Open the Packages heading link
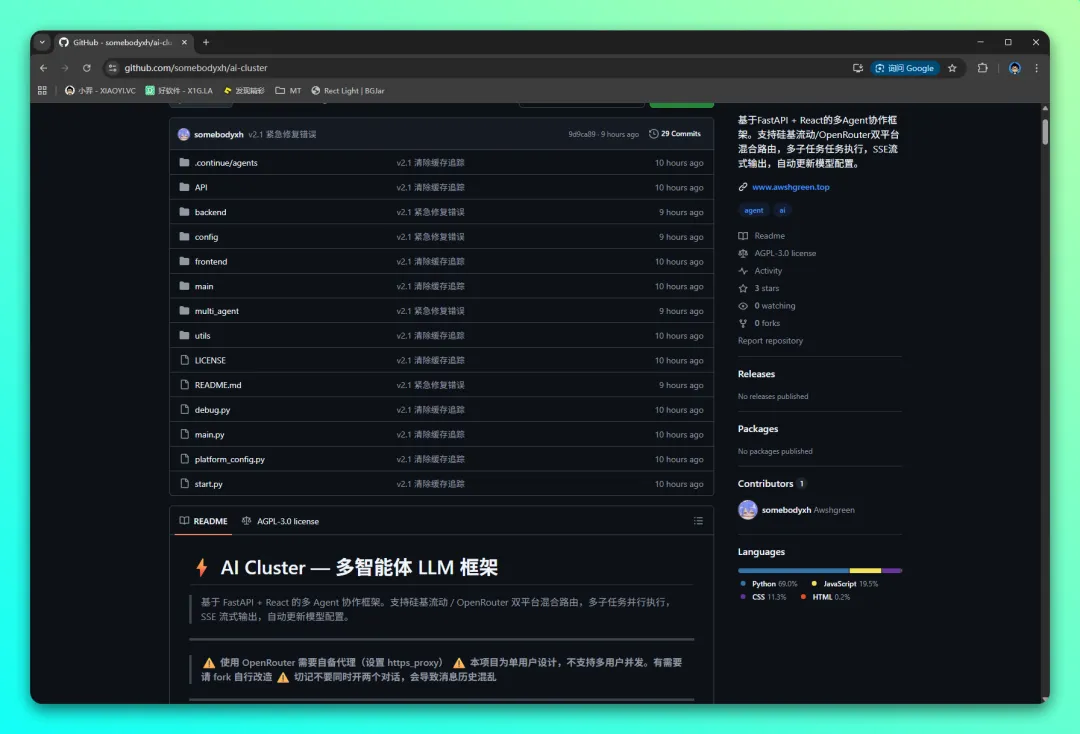 point(758,429)
